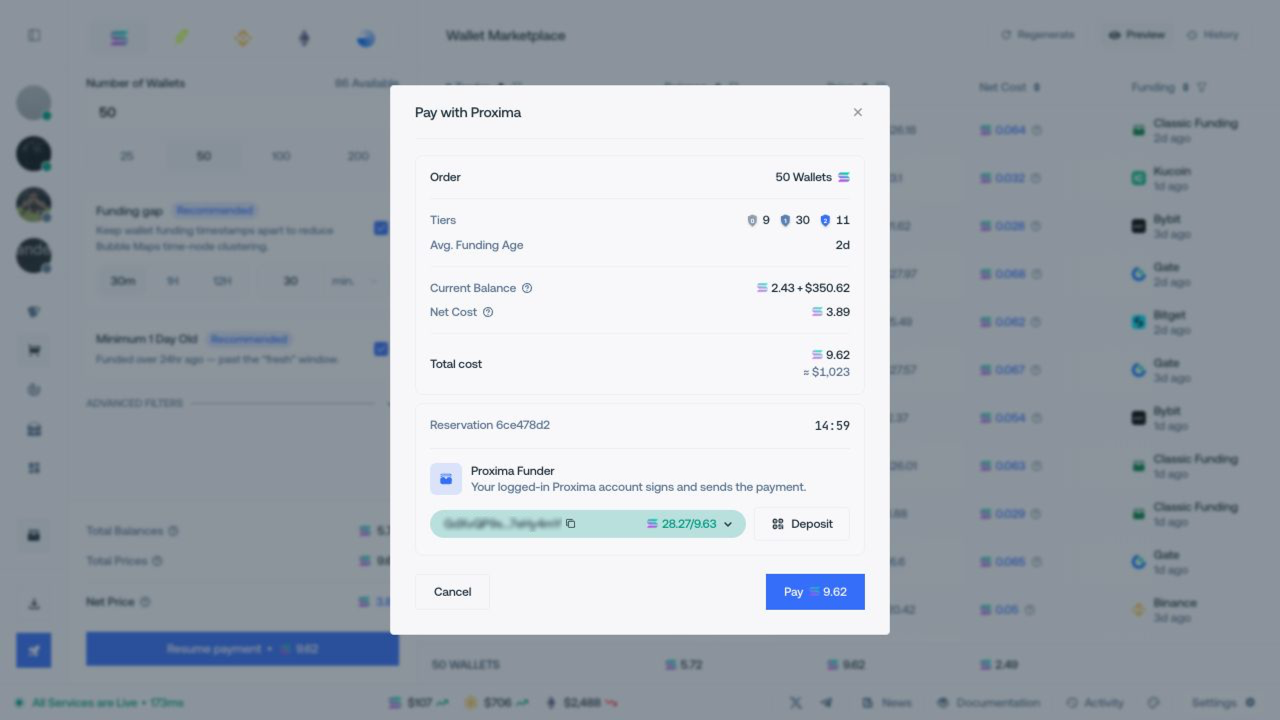1280x720 pixels.
Task: Open the min. time unit dropdown
Action: pos(353,281)
